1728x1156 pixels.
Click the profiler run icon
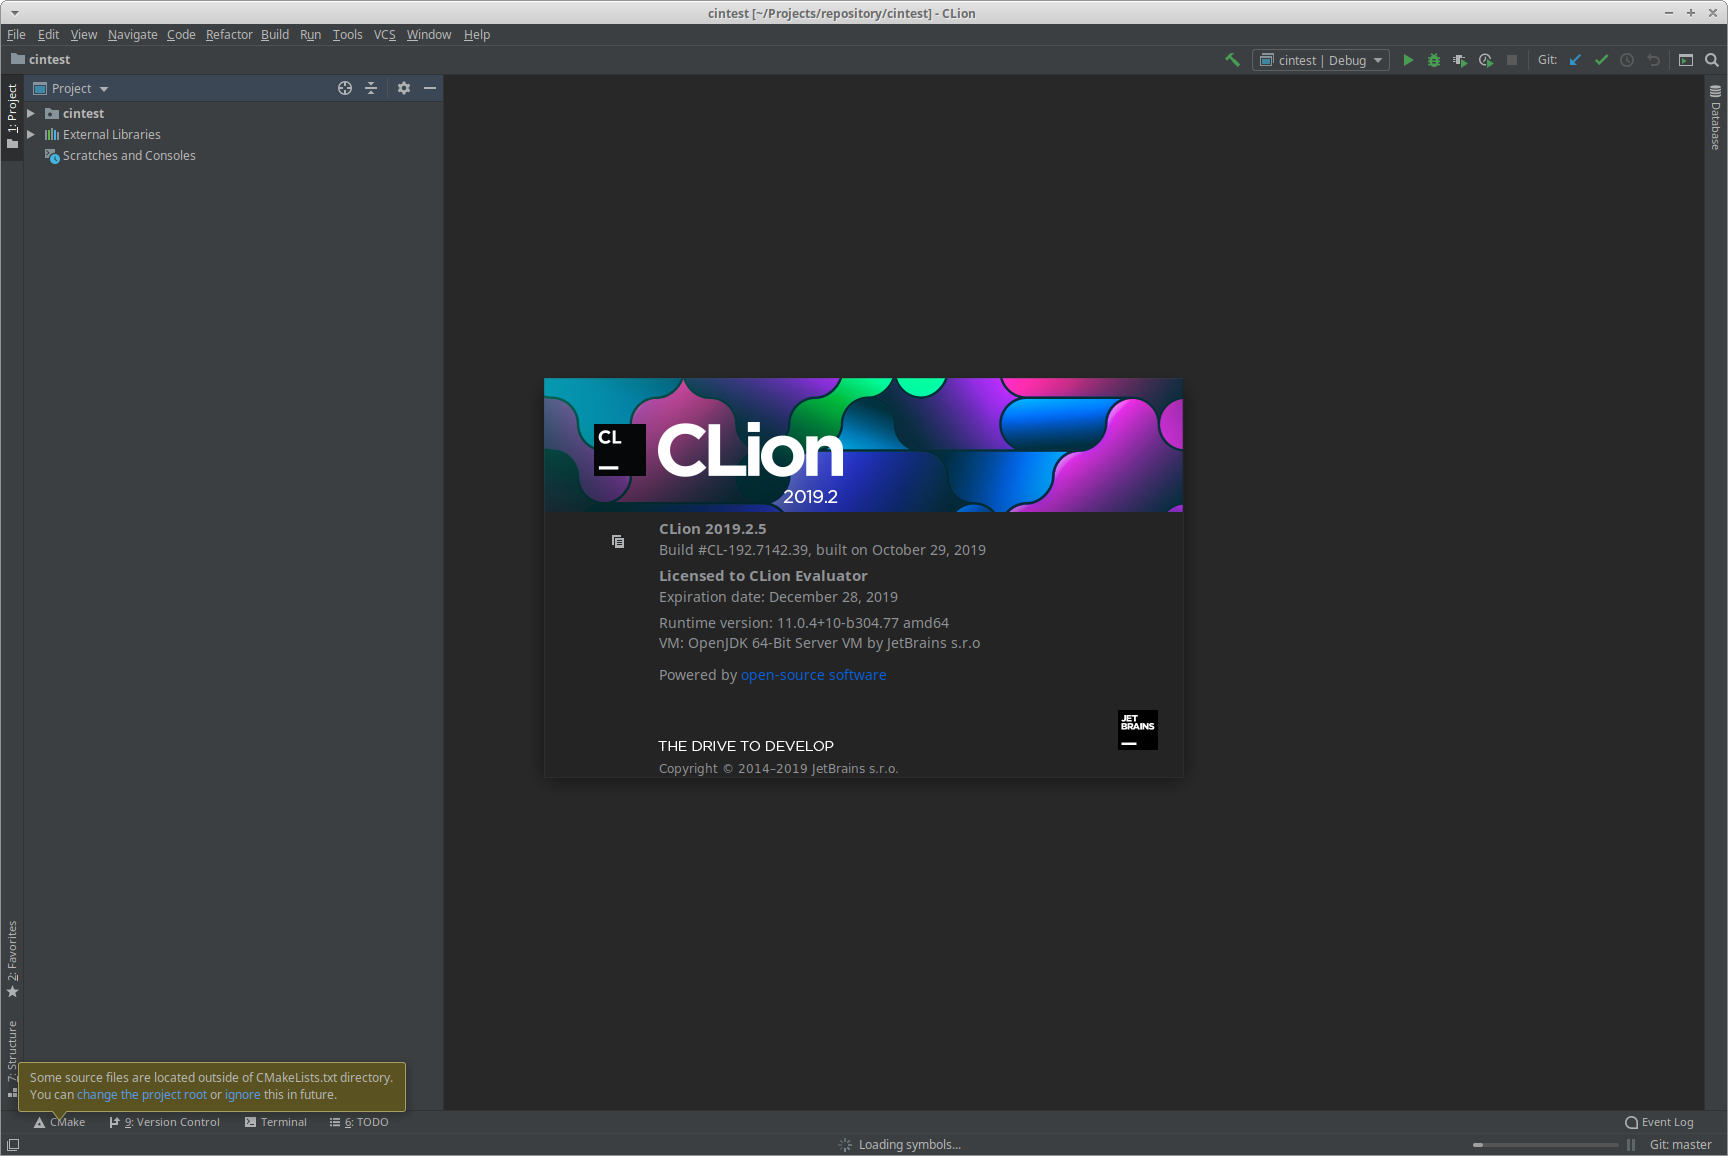(x=1486, y=60)
